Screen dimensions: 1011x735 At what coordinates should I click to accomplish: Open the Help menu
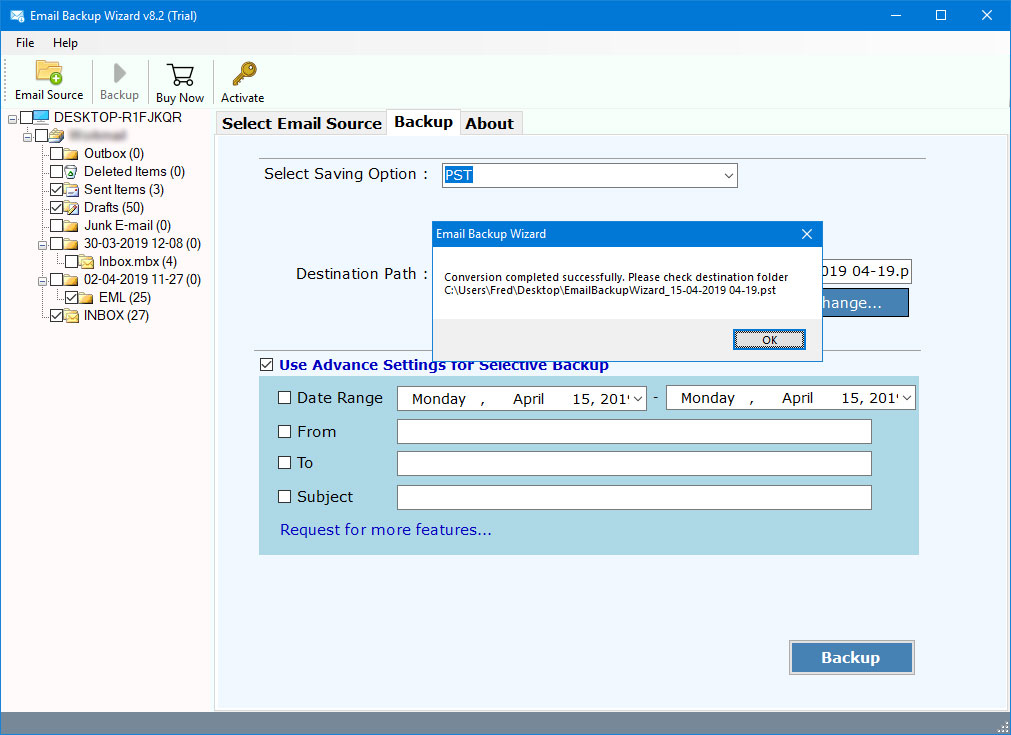[x=65, y=43]
